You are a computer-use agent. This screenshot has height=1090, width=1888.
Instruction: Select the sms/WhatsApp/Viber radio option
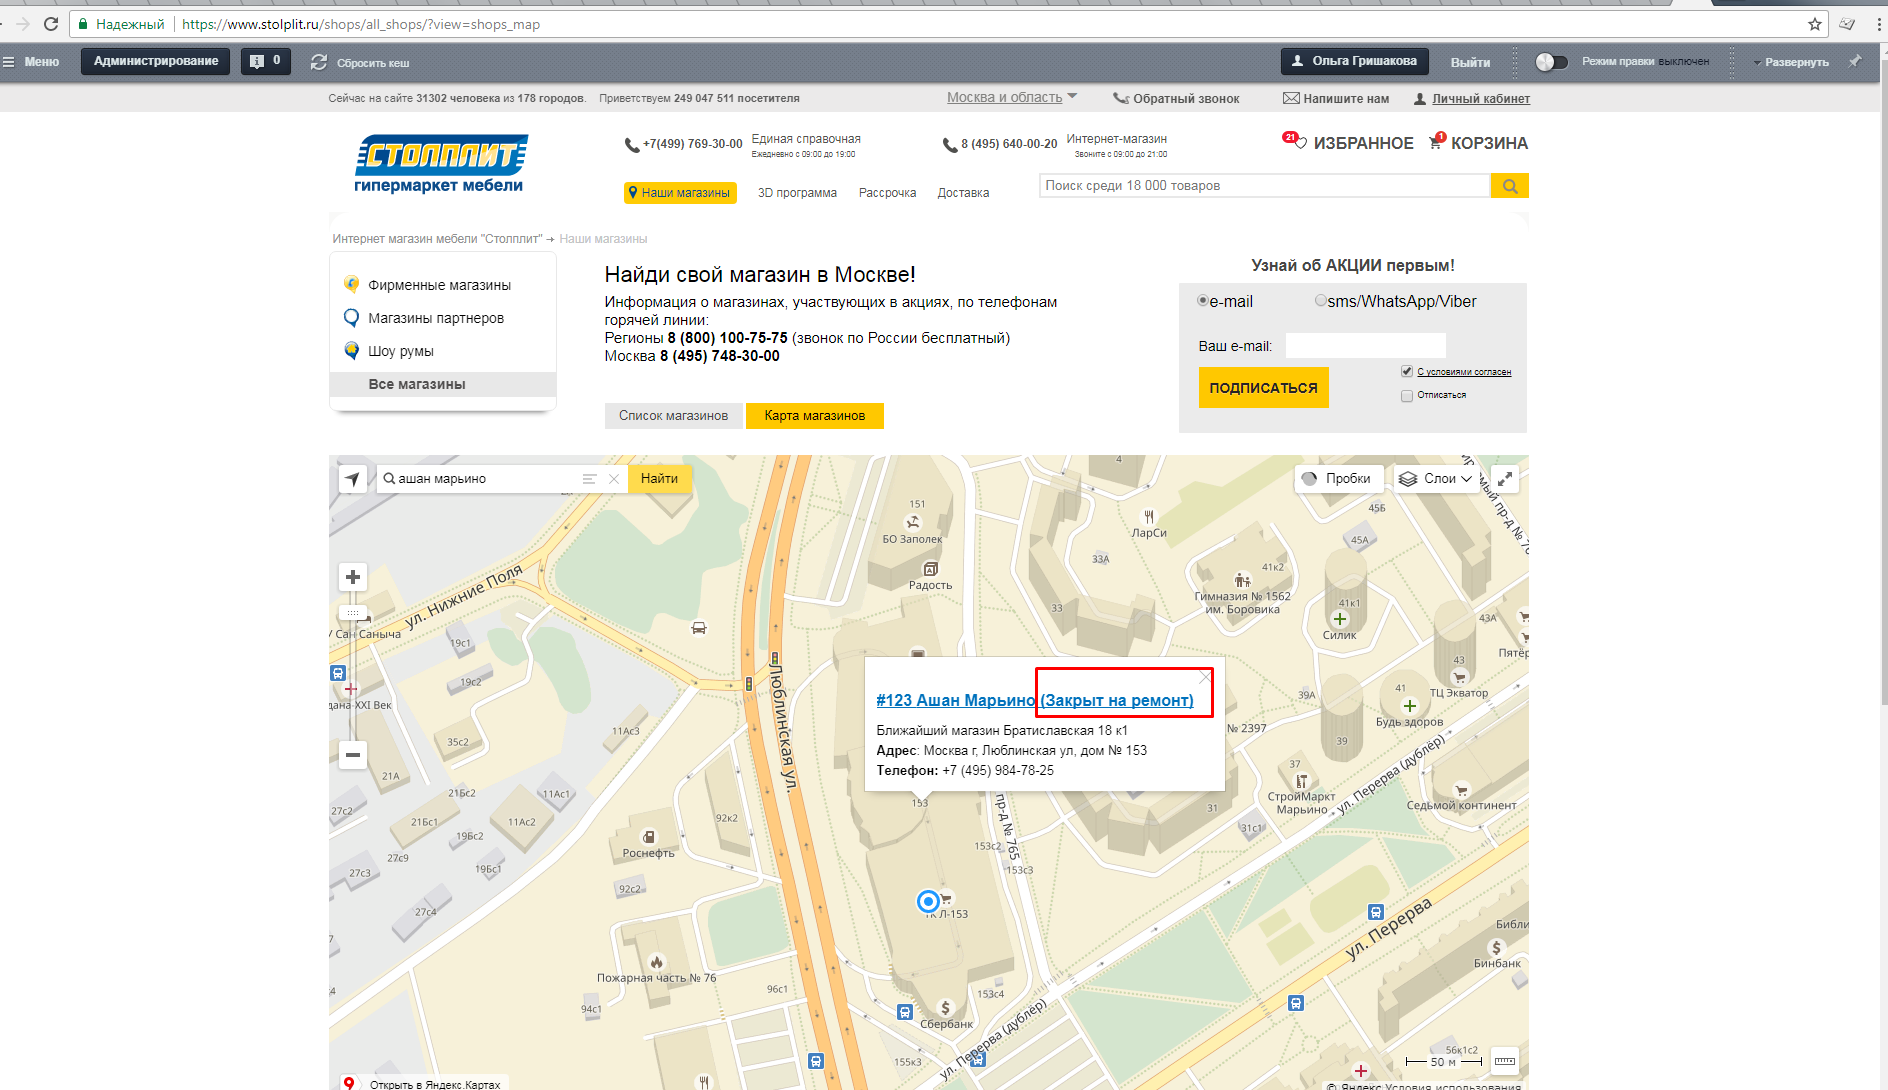(1321, 301)
